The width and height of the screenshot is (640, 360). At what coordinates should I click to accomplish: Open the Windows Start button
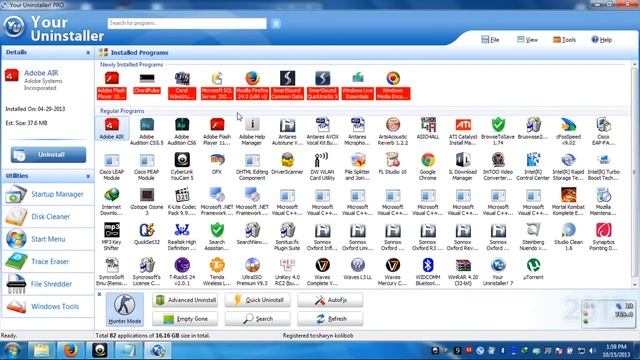pos(12,350)
